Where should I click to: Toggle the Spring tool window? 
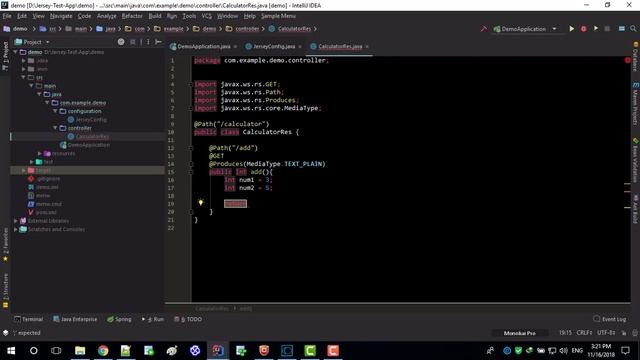click(x=119, y=319)
